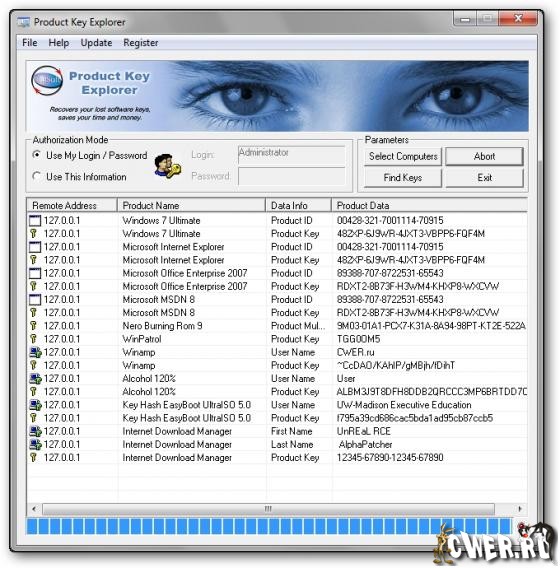Click the Password input field

pos(292,176)
